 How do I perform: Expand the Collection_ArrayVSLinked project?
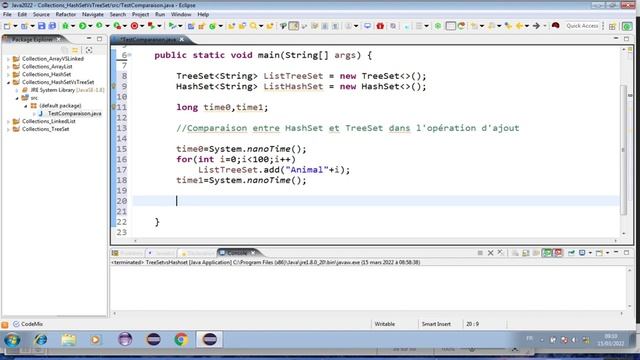[8, 59]
